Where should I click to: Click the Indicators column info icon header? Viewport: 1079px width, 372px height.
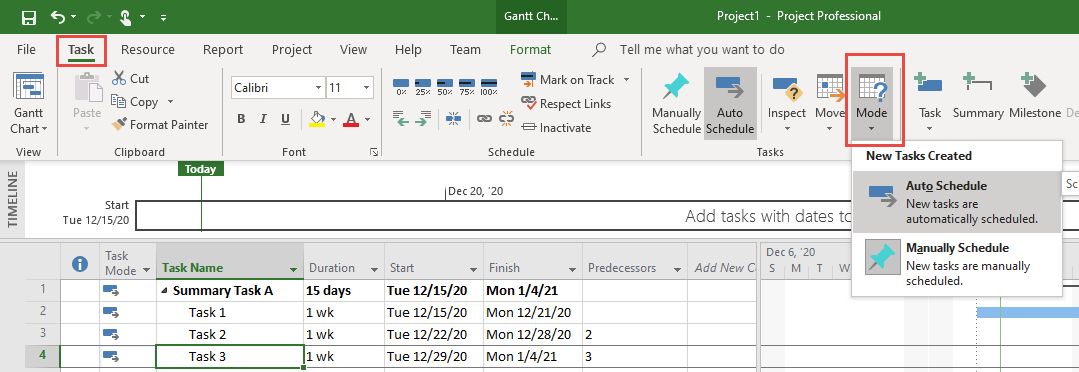coord(80,263)
